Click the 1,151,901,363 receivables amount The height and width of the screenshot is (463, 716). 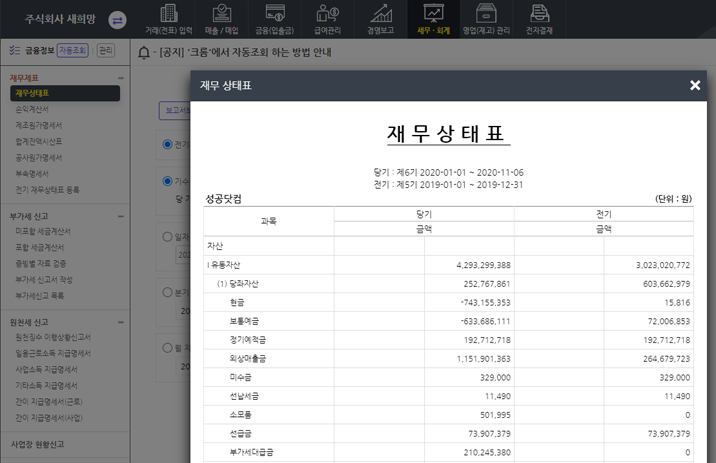tap(484, 358)
